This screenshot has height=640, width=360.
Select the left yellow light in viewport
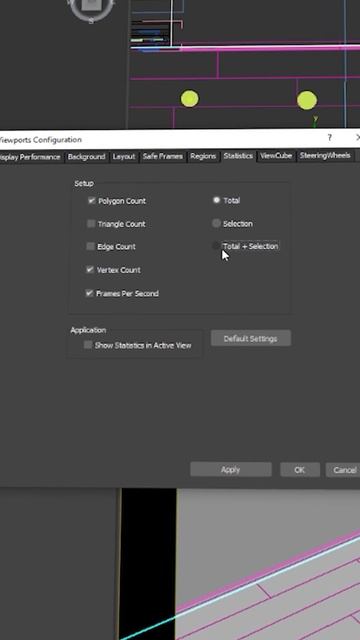pyautogui.click(x=189, y=99)
